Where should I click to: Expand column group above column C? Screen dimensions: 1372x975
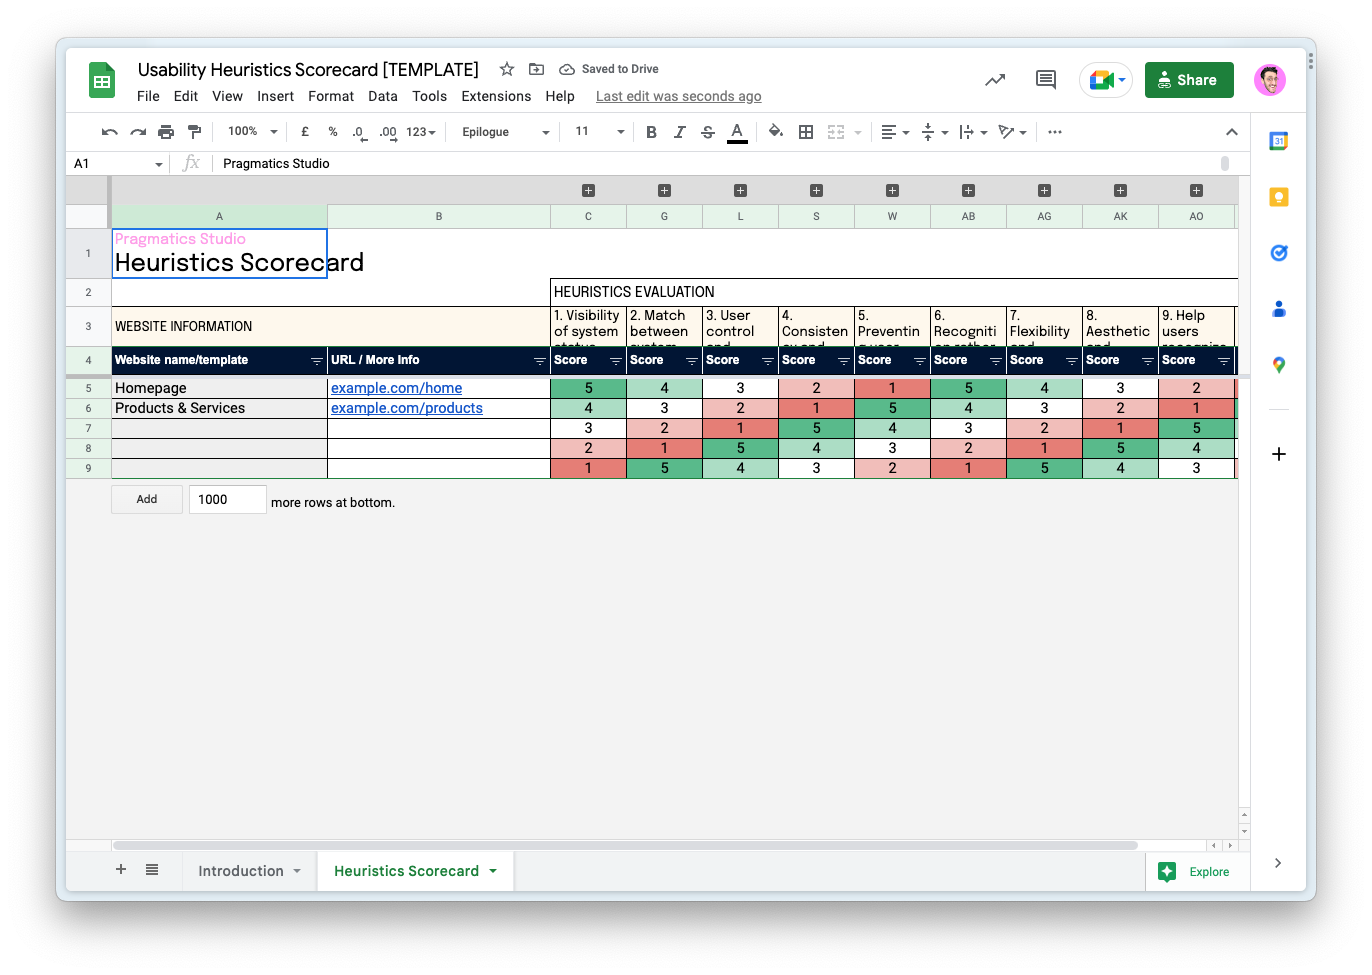(588, 190)
